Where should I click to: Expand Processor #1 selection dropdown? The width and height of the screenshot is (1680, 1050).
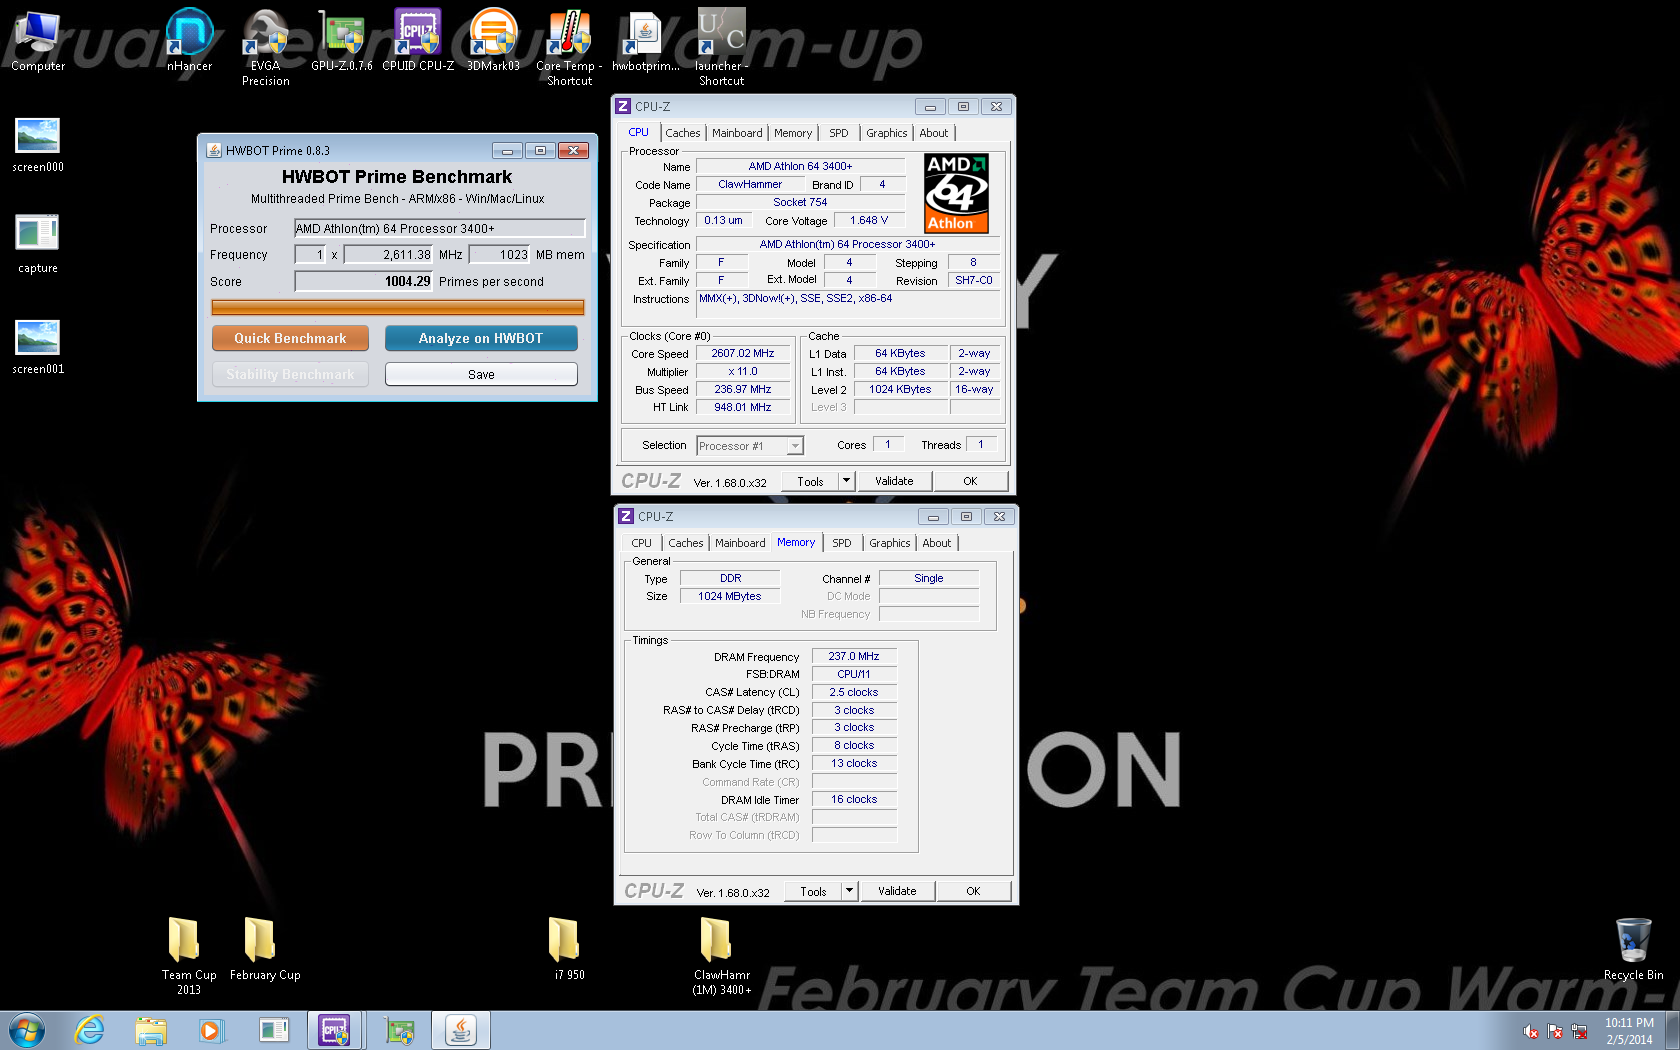(796, 446)
